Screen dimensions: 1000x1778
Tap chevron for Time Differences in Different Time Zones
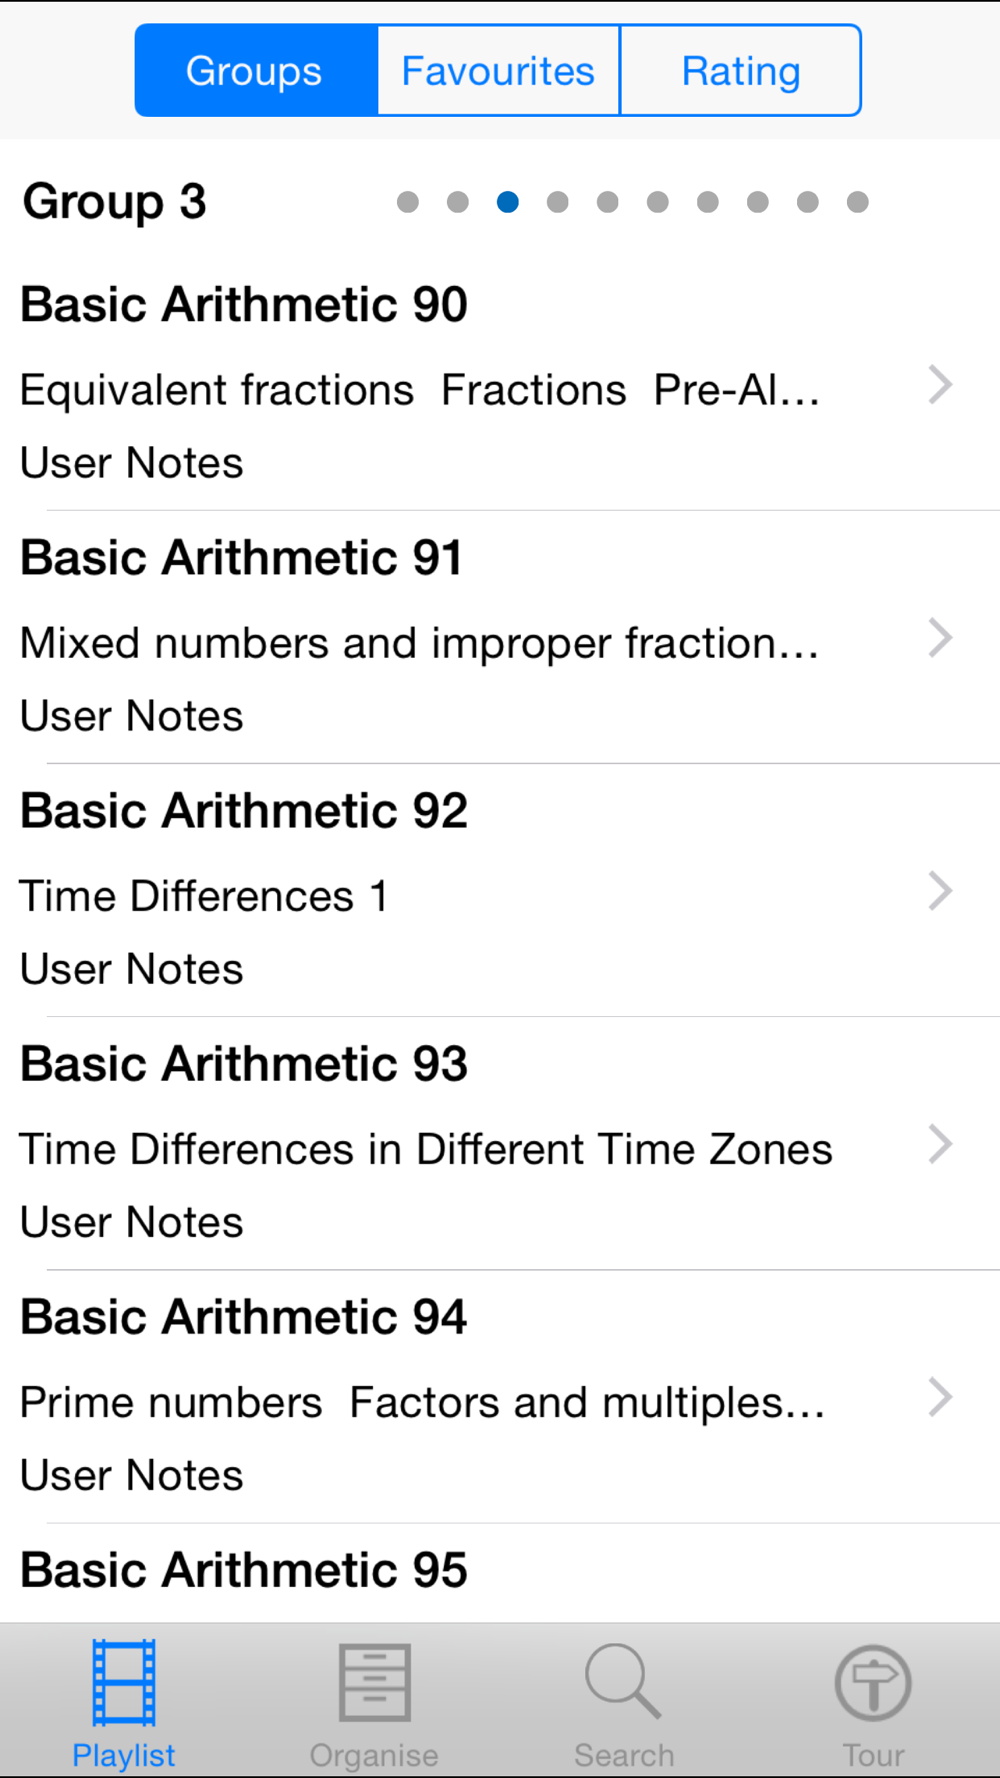pos(940,1144)
